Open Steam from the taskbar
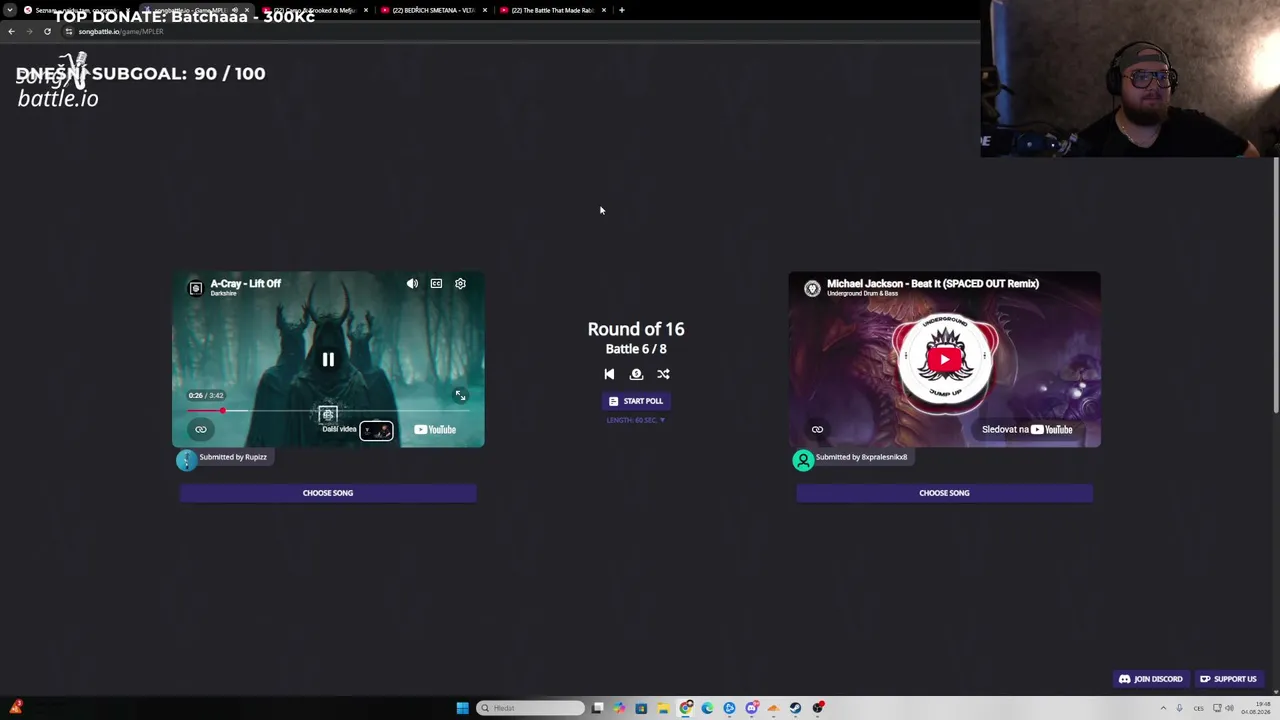This screenshot has height=720, width=1280. [x=795, y=708]
